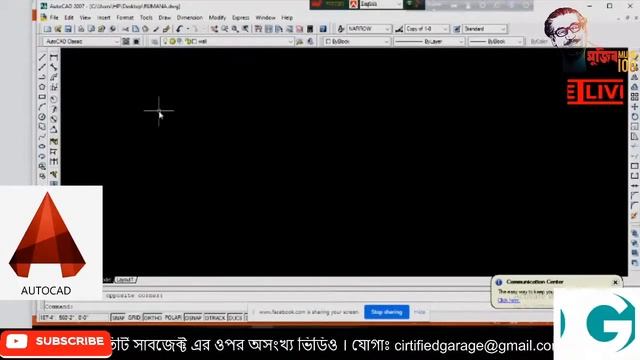Open the Properties palette icon
640x360 pixels.
258,29
